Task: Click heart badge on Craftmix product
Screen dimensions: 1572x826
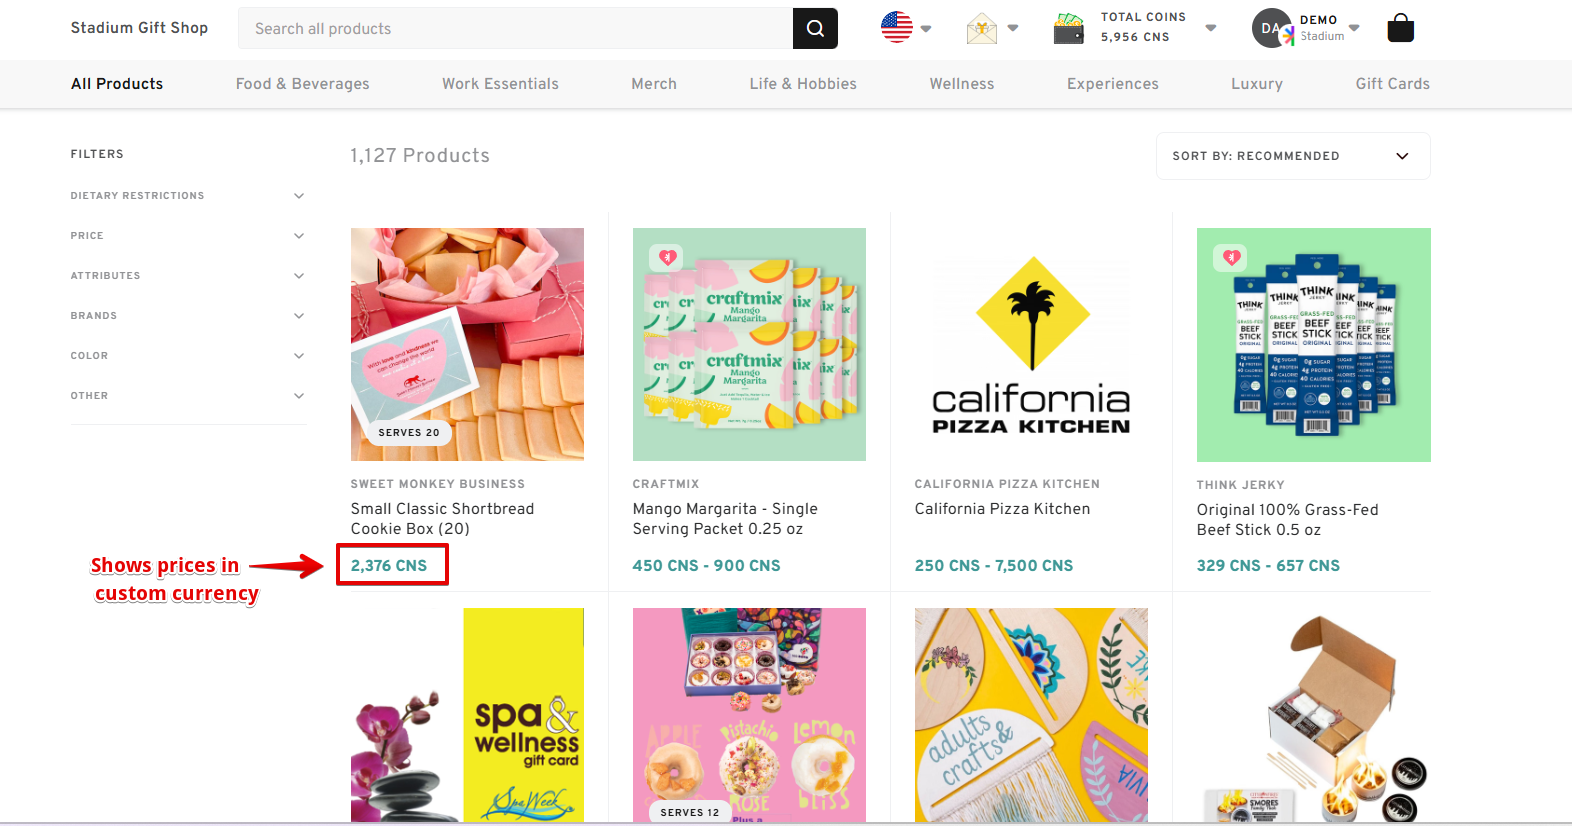Action: pos(668,258)
